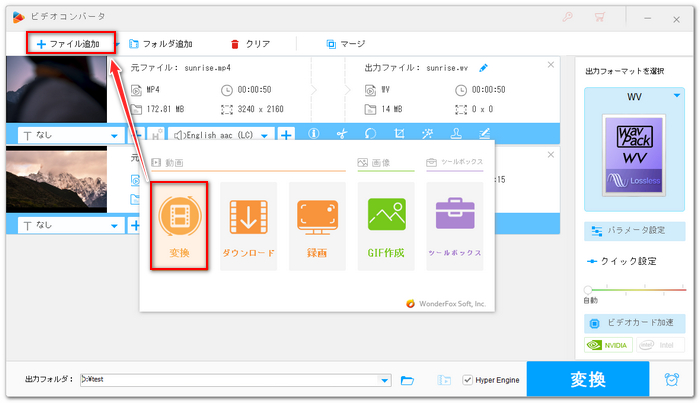Image resolution: width=700 pixels, height=403 pixels.
Task: Open the English aac (LC) audio track dropdown
Action: pos(221,135)
